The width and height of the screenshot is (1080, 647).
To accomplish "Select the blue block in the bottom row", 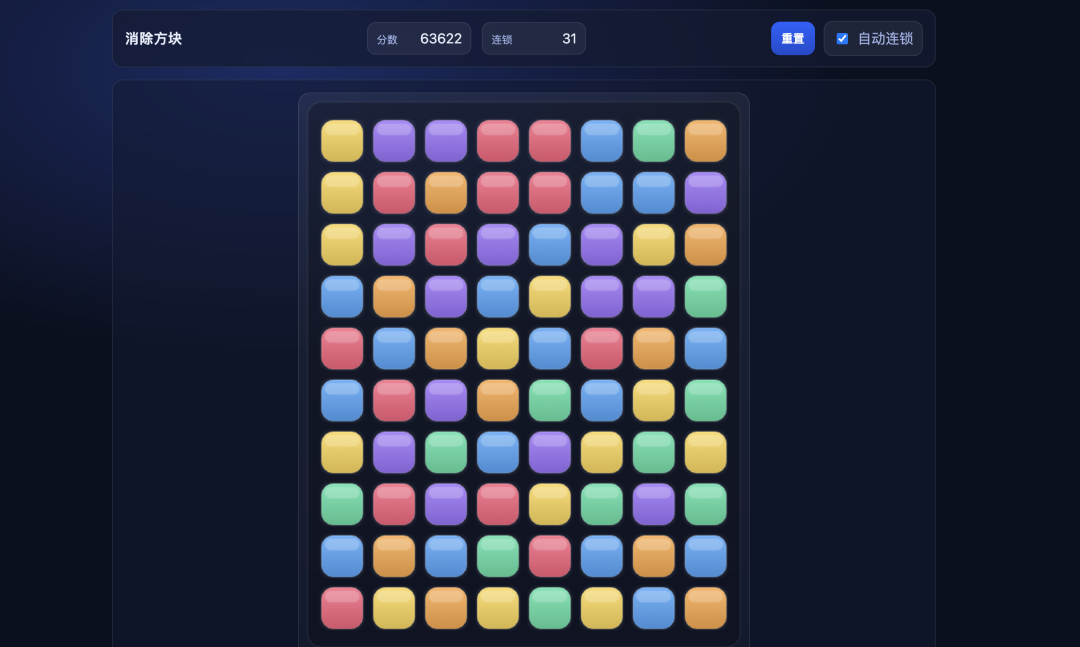I will 654,608.
